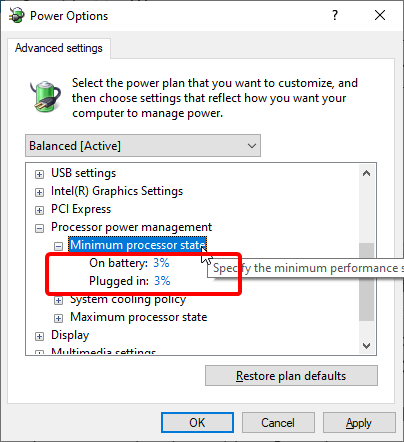Click the question mark help button
The image size is (404, 442).
coord(335,15)
